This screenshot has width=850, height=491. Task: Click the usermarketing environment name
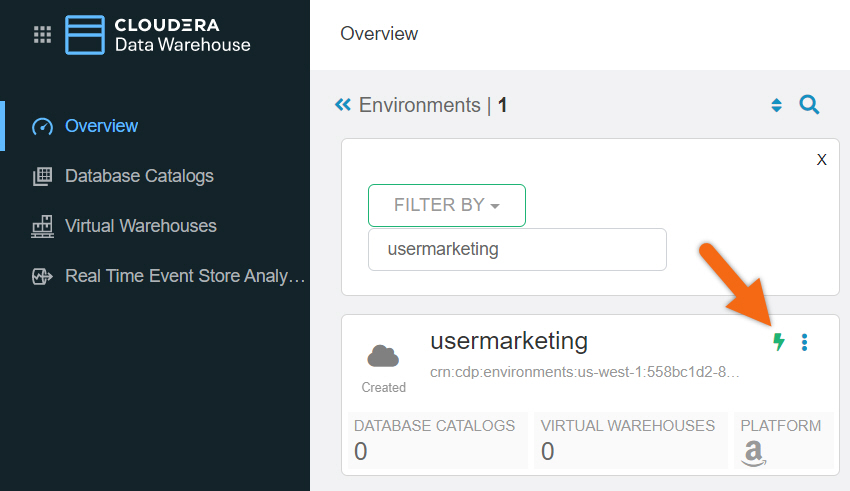[509, 341]
